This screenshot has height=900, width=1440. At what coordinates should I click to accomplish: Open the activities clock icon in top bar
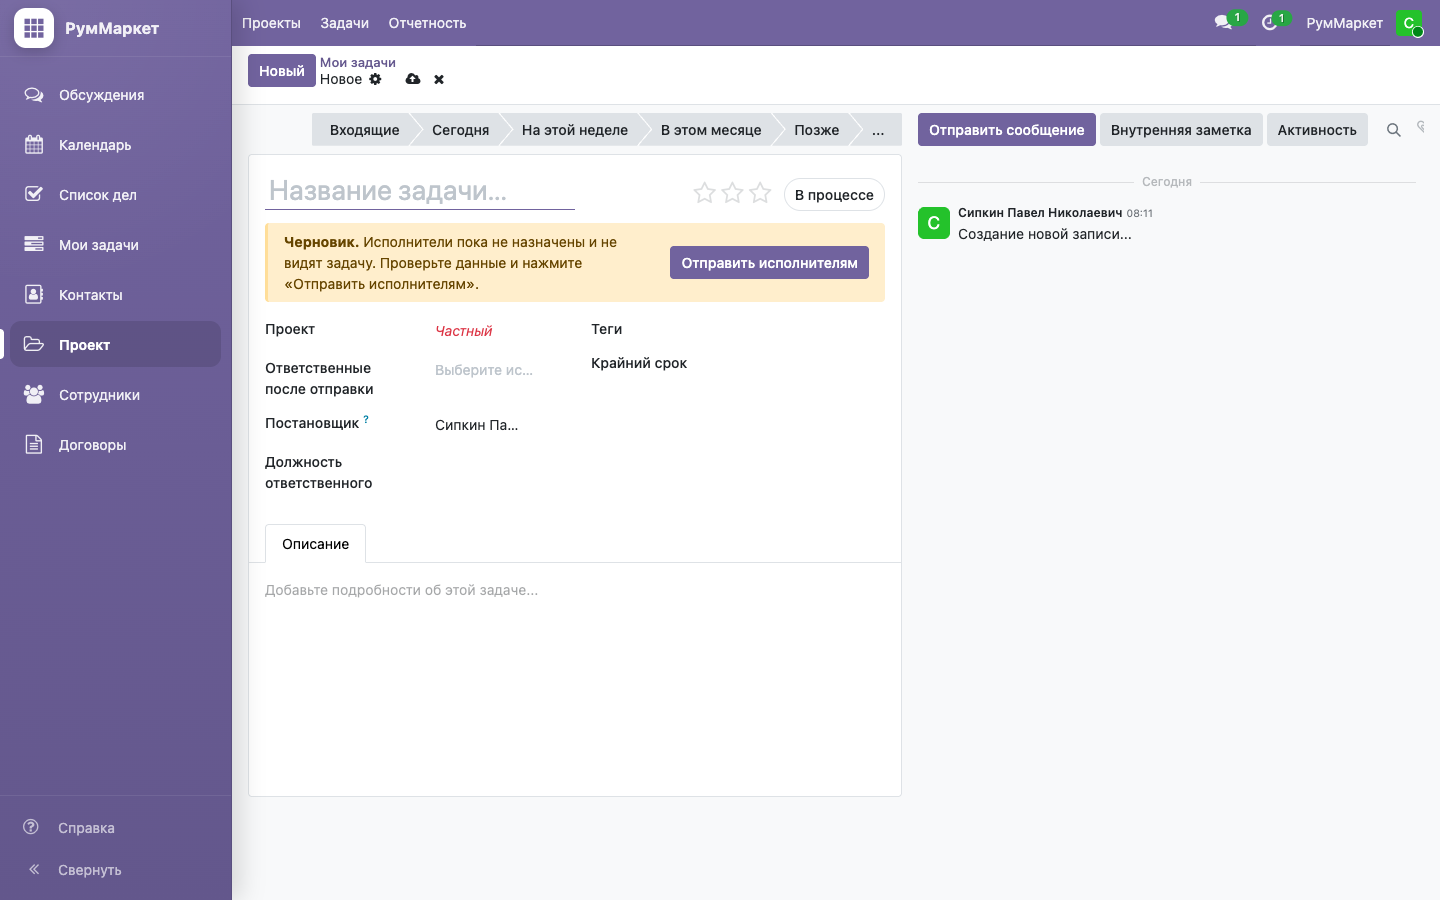point(1270,22)
